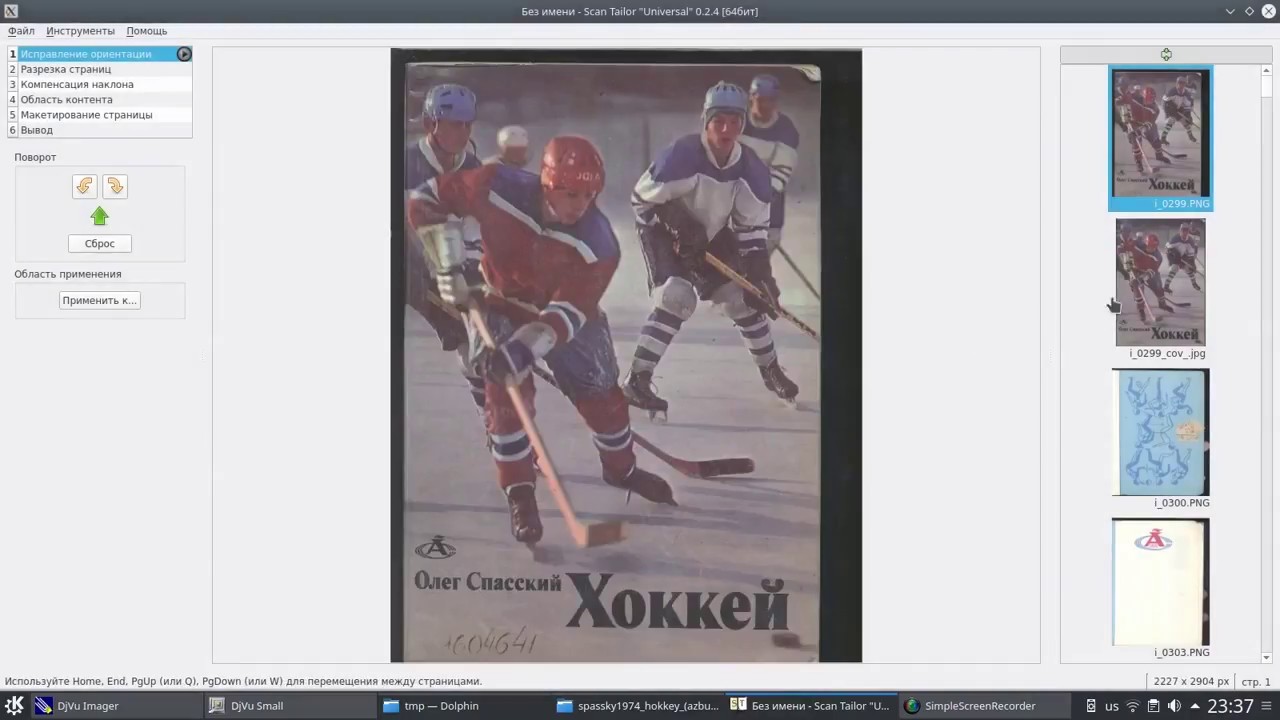Click the Scan Tailor taskbar entry
1280x720 pixels.
[810, 705]
